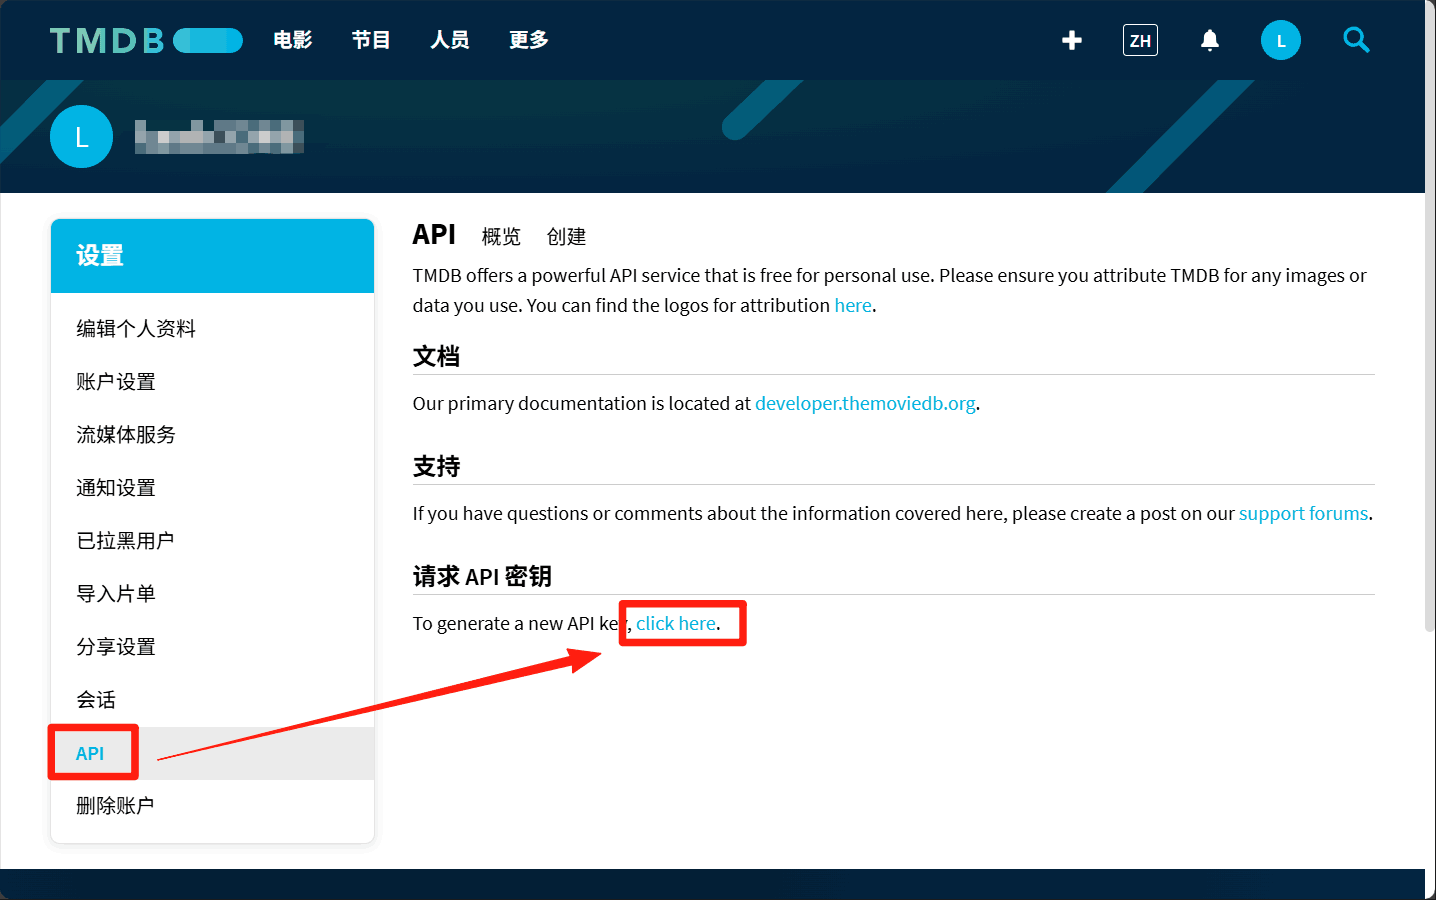This screenshot has width=1436, height=900.
Task: Open the user avatar menu
Action: point(1280,40)
